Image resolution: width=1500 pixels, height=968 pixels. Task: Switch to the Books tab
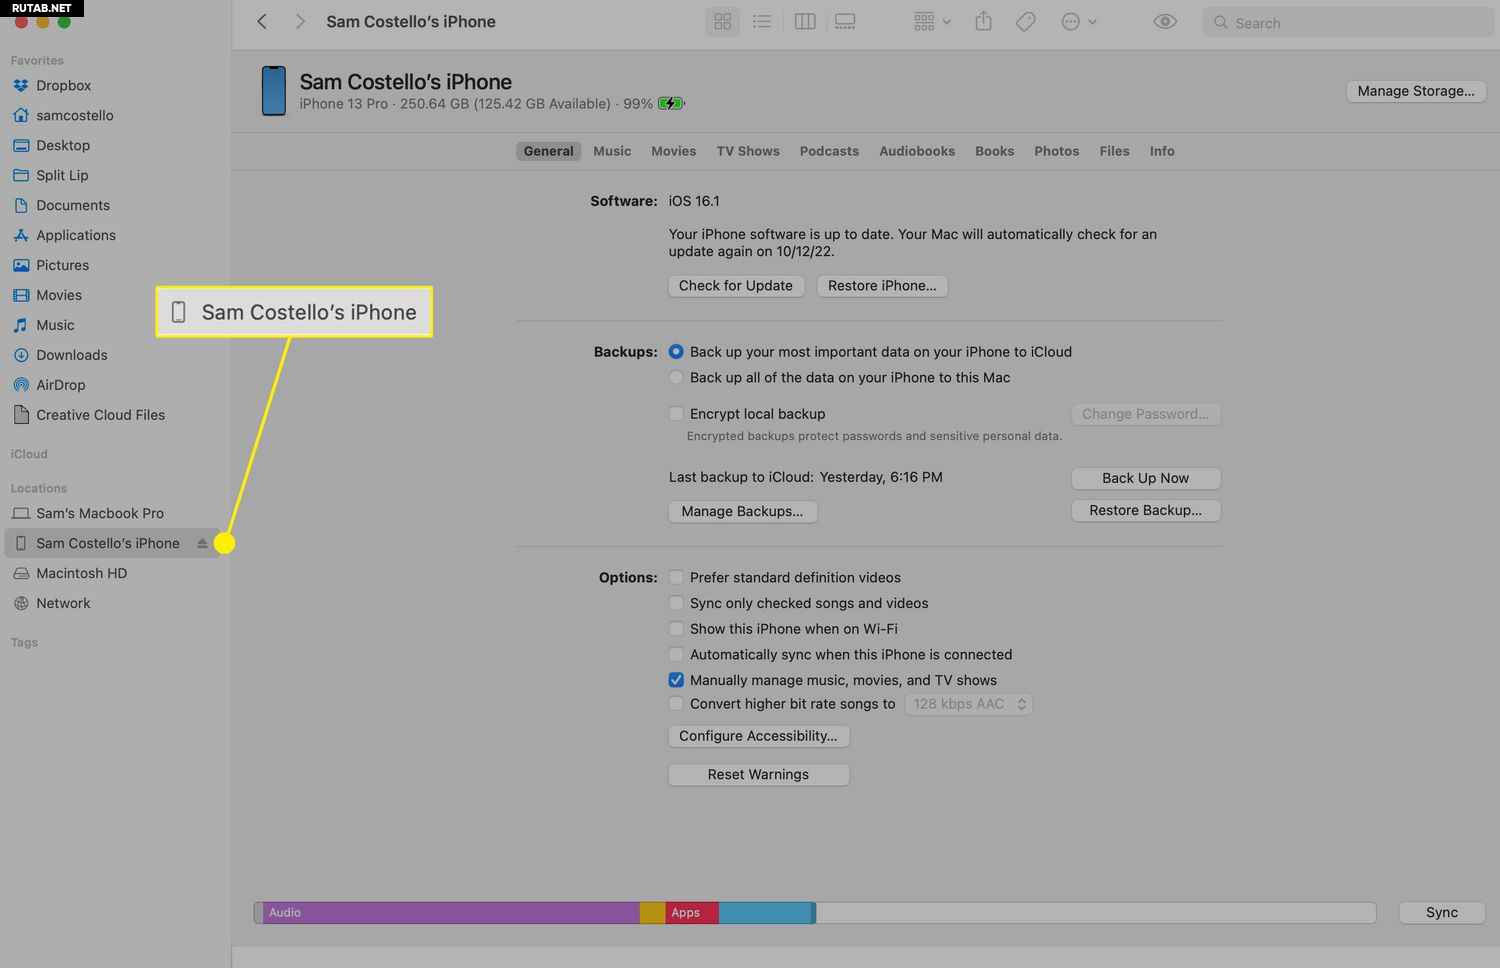994,151
